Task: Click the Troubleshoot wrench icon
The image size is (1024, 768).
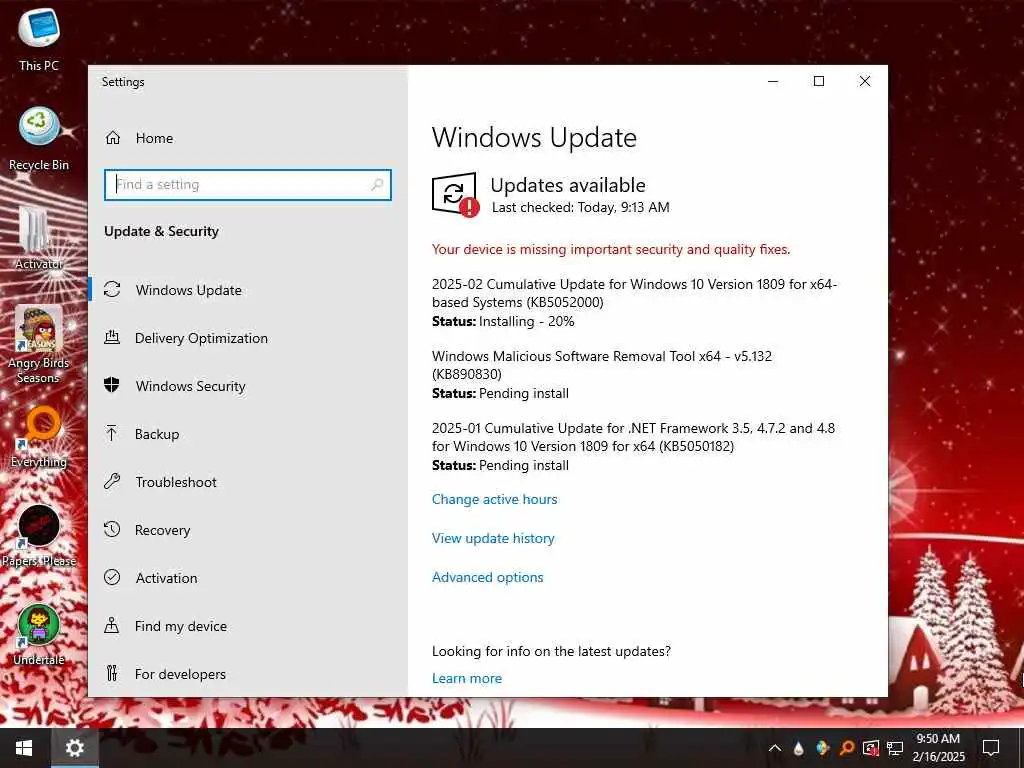Action: [112, 481]
